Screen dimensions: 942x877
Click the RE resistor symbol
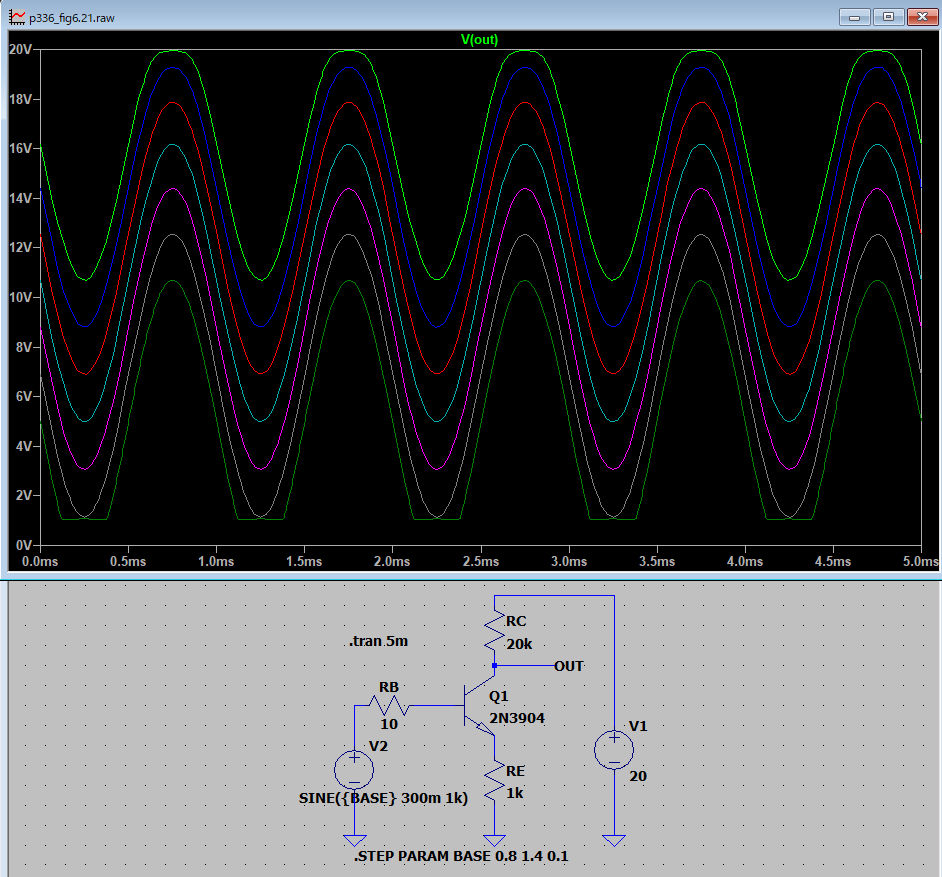pyautogui.click(x=494, y=782)
